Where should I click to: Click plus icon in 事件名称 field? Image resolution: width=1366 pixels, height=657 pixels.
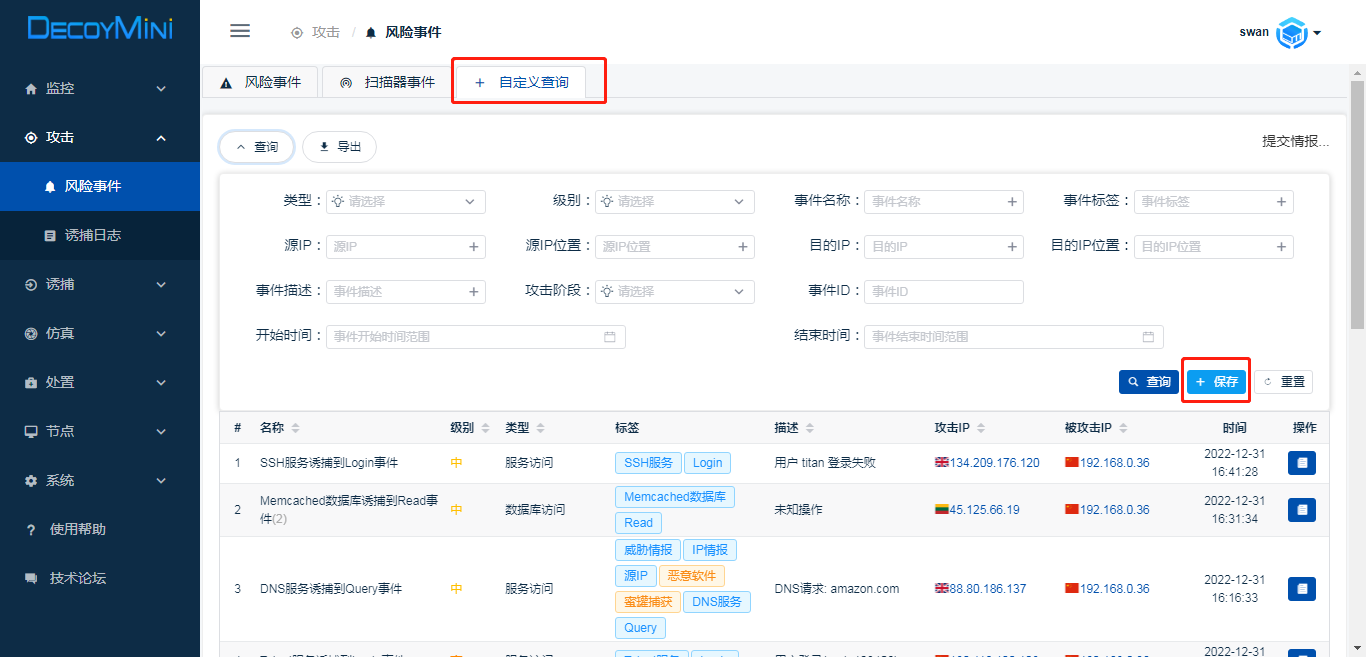[x=1012, y=202]
